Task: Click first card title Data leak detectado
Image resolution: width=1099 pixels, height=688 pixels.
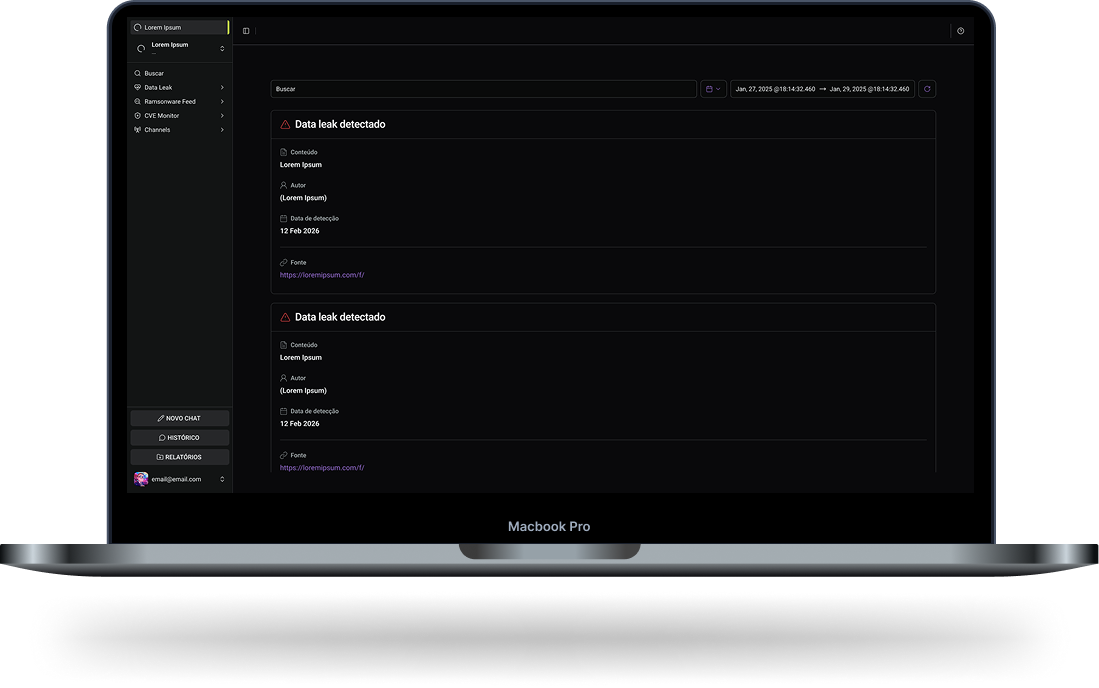Action: (x=340, y=124)
